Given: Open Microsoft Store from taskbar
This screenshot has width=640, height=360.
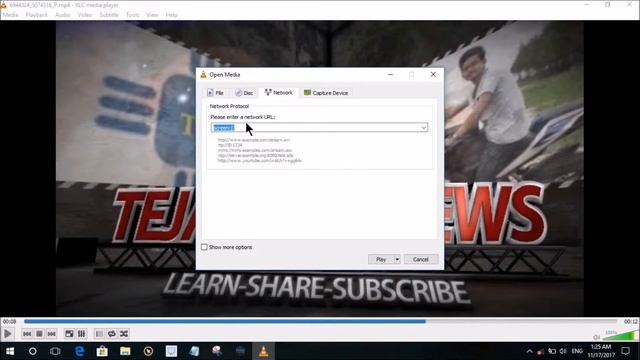Looking at the screenshot, I should (102, 351).
